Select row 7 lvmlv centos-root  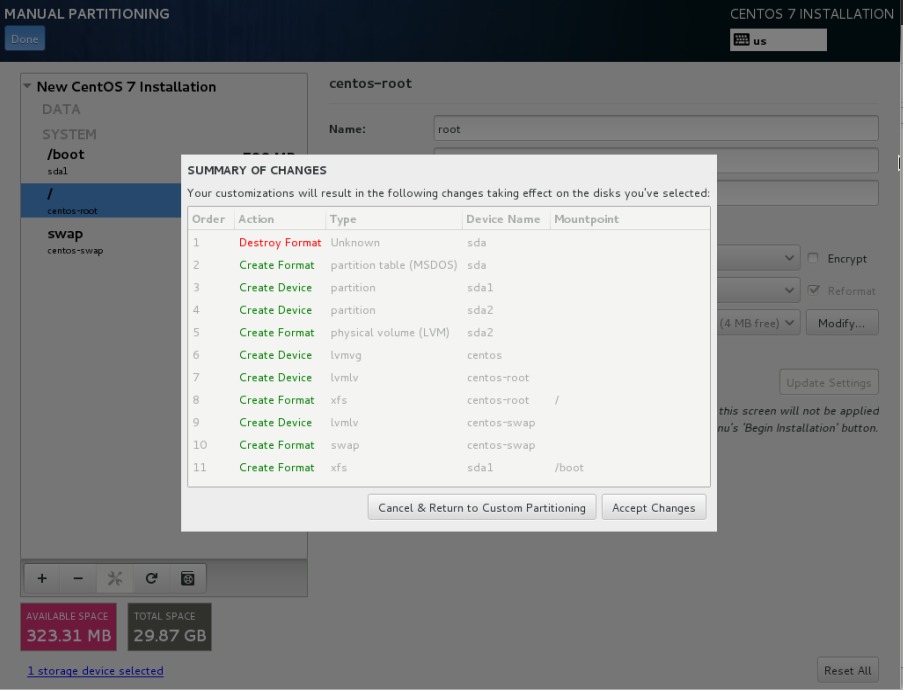(449, 377)
